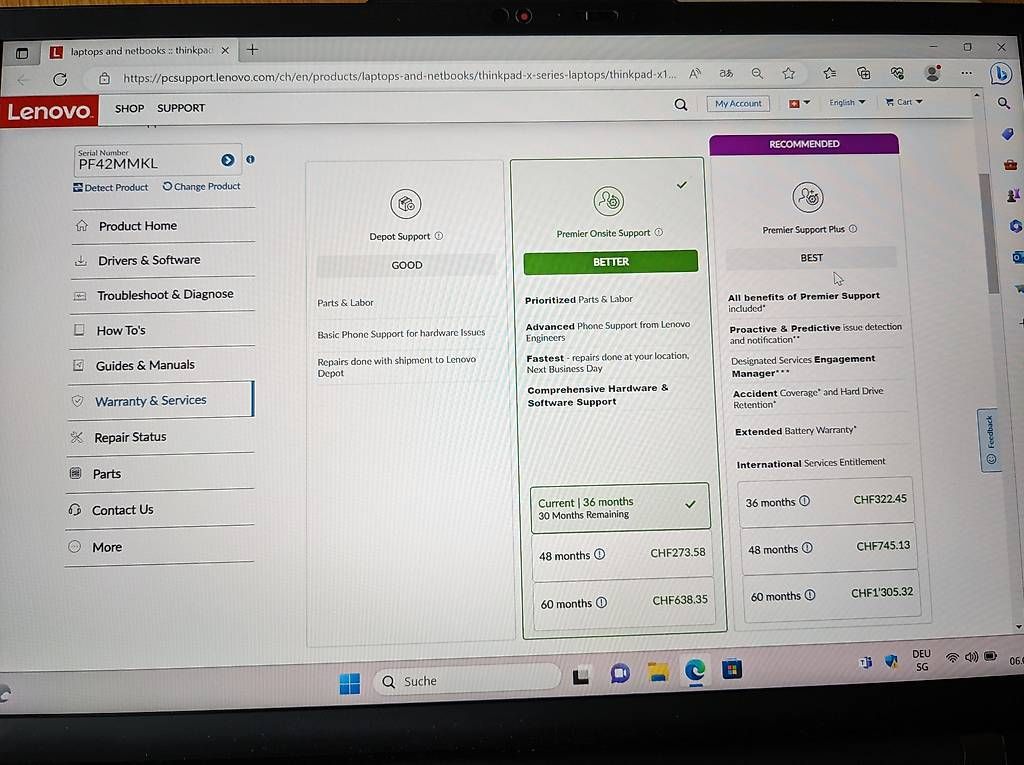Open the SUPPORT menu
Viewport: 1024px width, 765px height.
[x=181, y=108]
